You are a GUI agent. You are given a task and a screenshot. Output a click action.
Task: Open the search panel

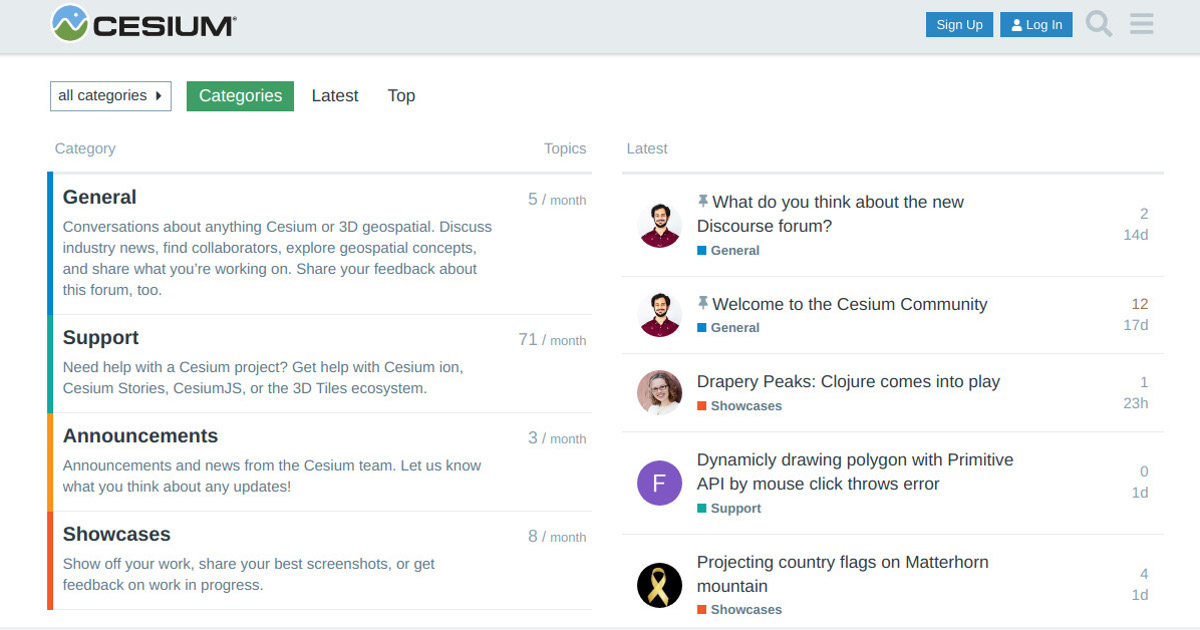(x=1098, y=24)
